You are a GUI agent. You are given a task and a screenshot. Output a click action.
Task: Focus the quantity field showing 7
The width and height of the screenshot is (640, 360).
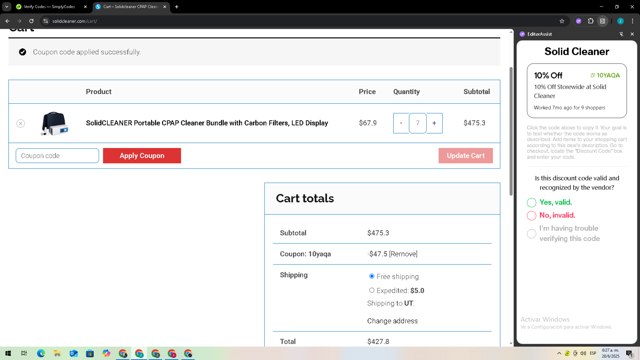tap(418, 123)
